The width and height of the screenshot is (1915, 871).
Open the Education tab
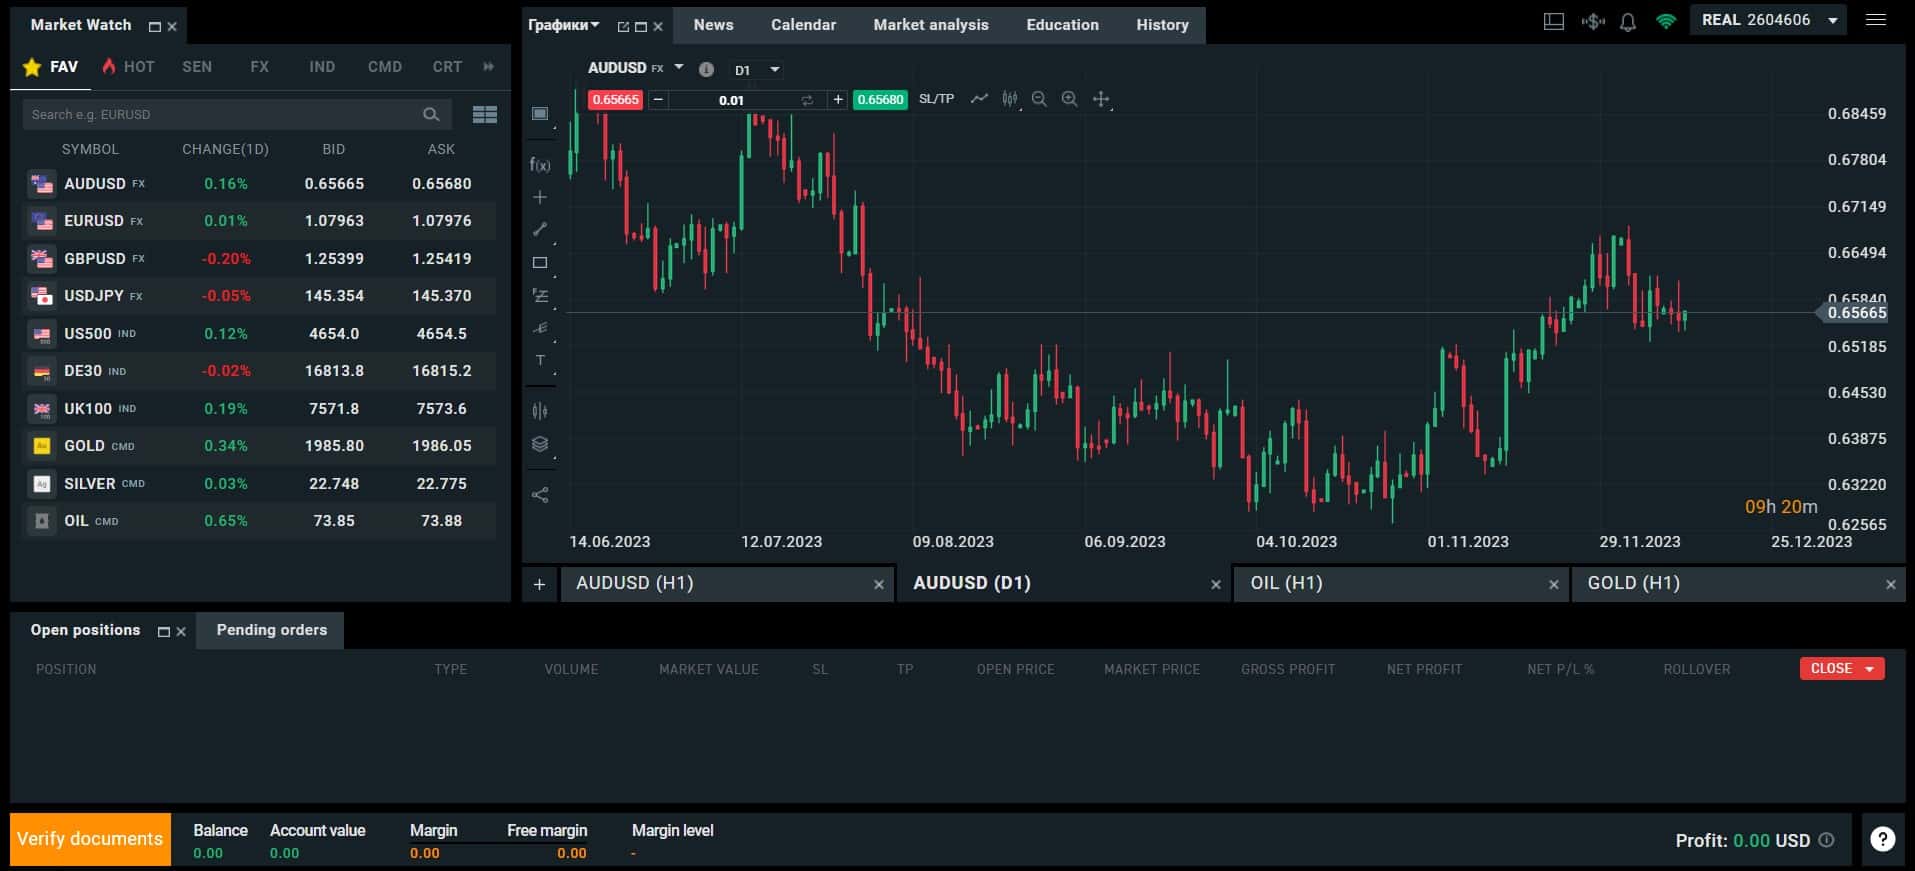(1062, 25)
